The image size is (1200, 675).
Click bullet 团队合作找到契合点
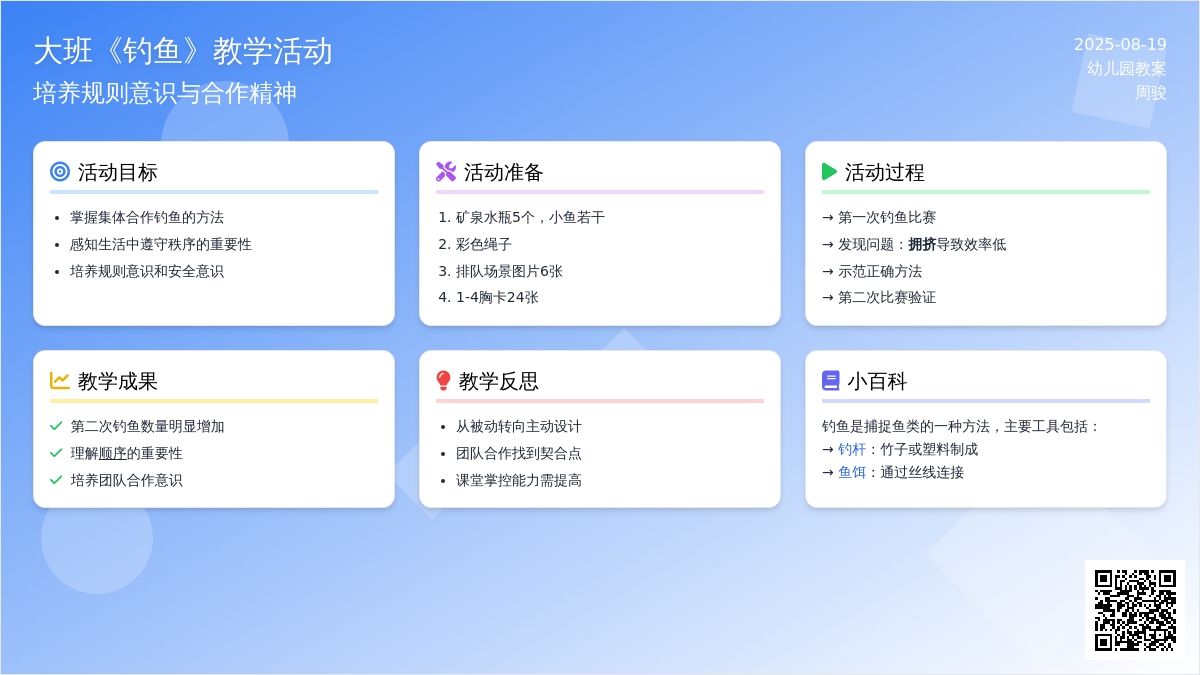click(519, 453)
